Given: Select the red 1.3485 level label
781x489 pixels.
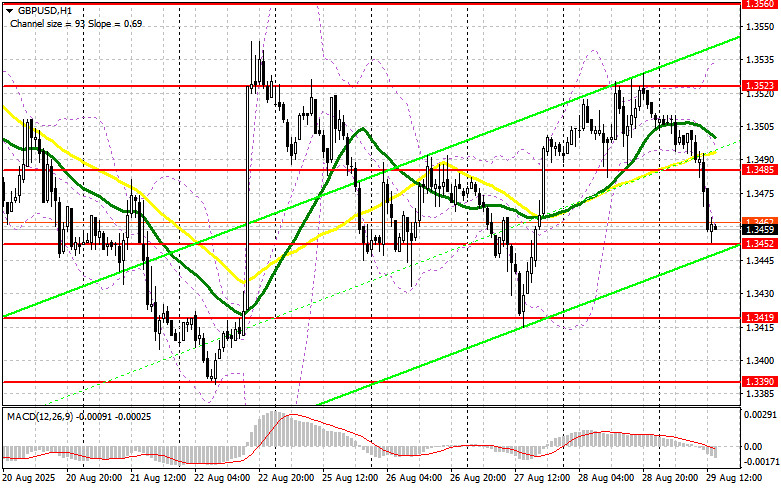Looking at the screenshot, I should 760,170.
